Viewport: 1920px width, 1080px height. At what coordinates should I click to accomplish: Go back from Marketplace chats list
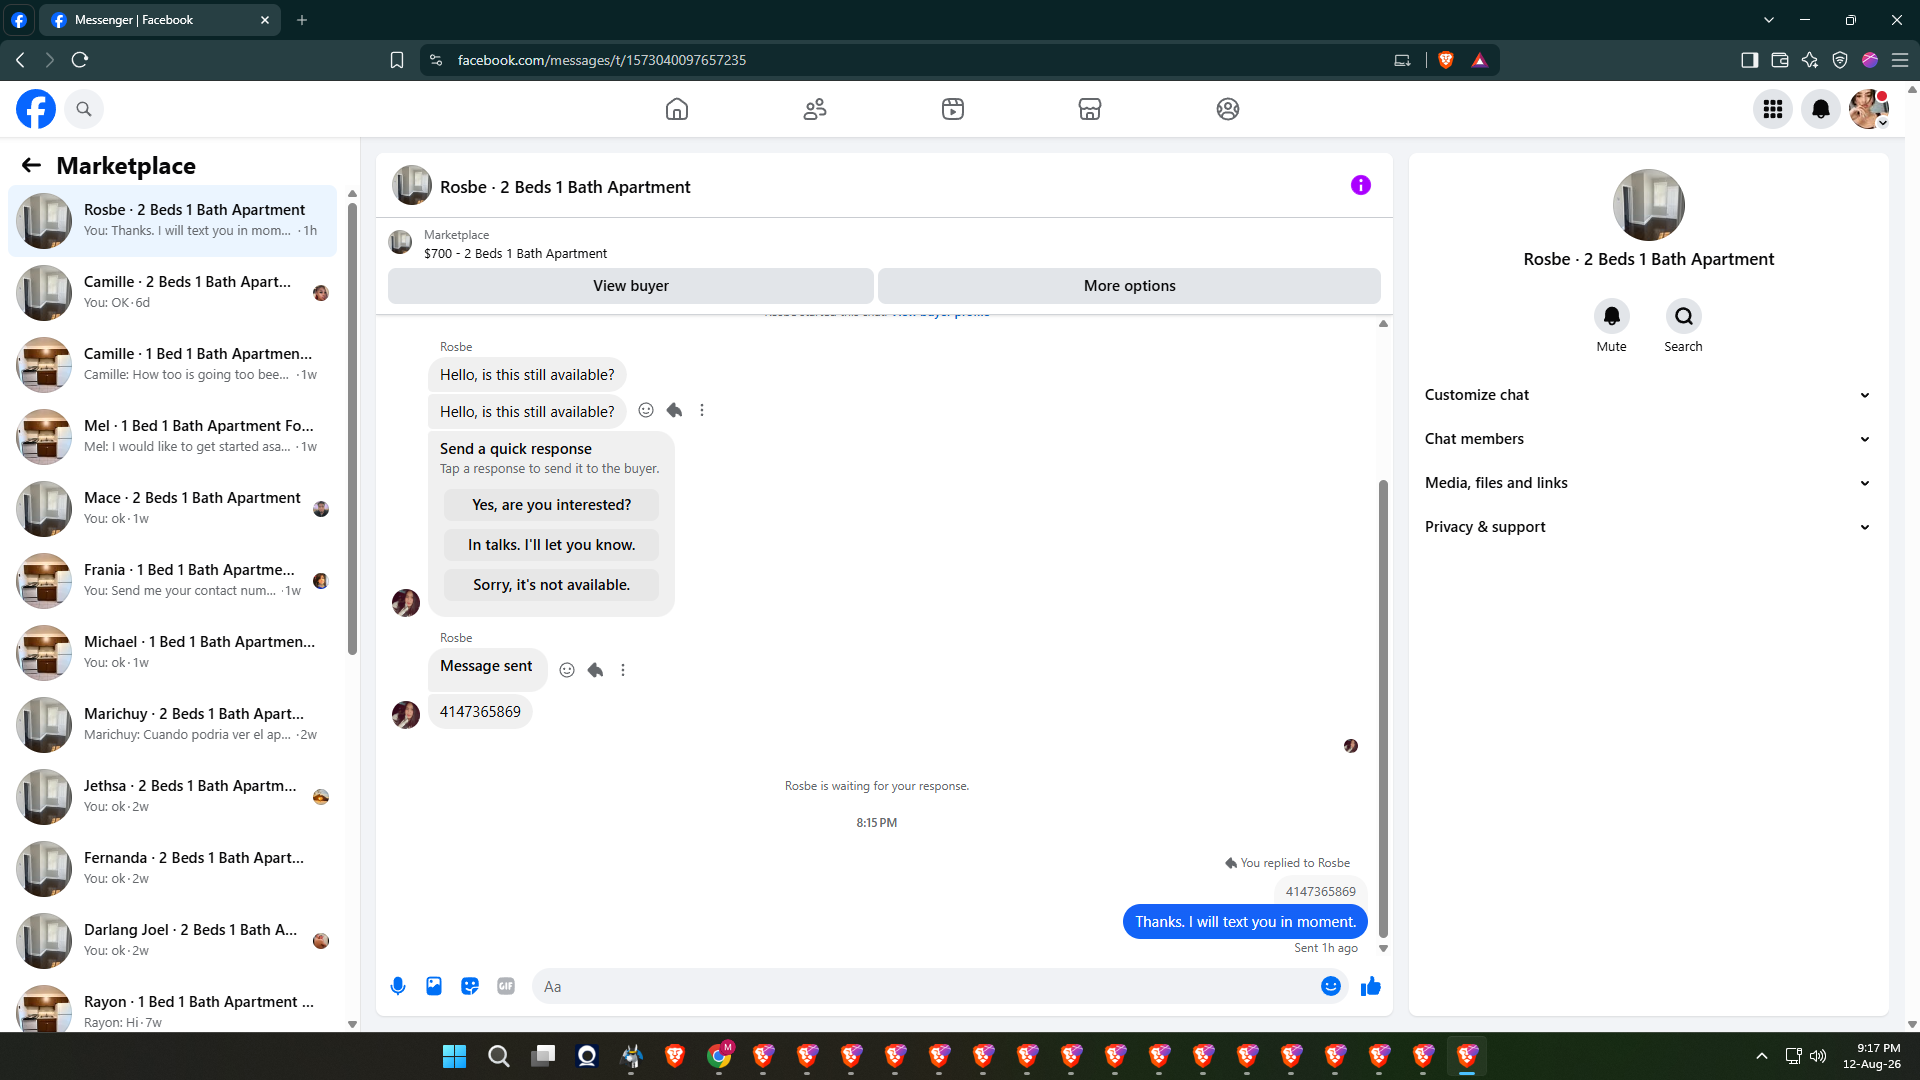(x=32, y=165)
